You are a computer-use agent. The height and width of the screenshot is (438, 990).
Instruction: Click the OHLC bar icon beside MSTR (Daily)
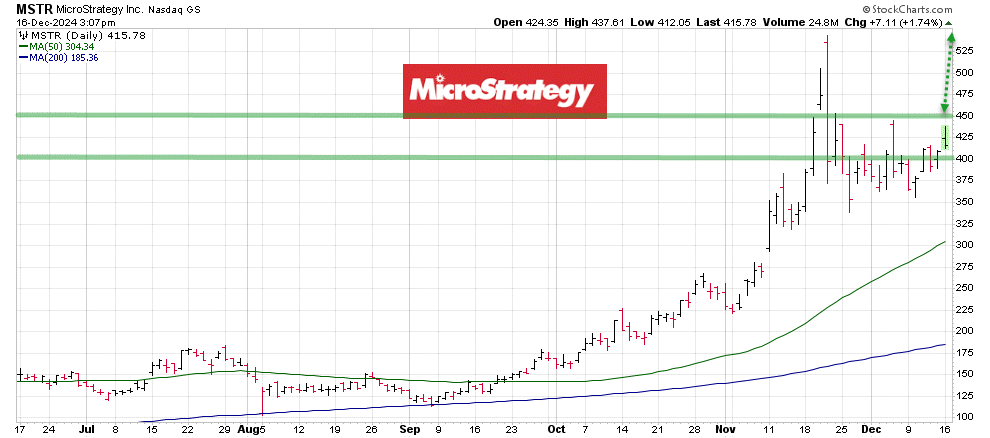point(23,35)
